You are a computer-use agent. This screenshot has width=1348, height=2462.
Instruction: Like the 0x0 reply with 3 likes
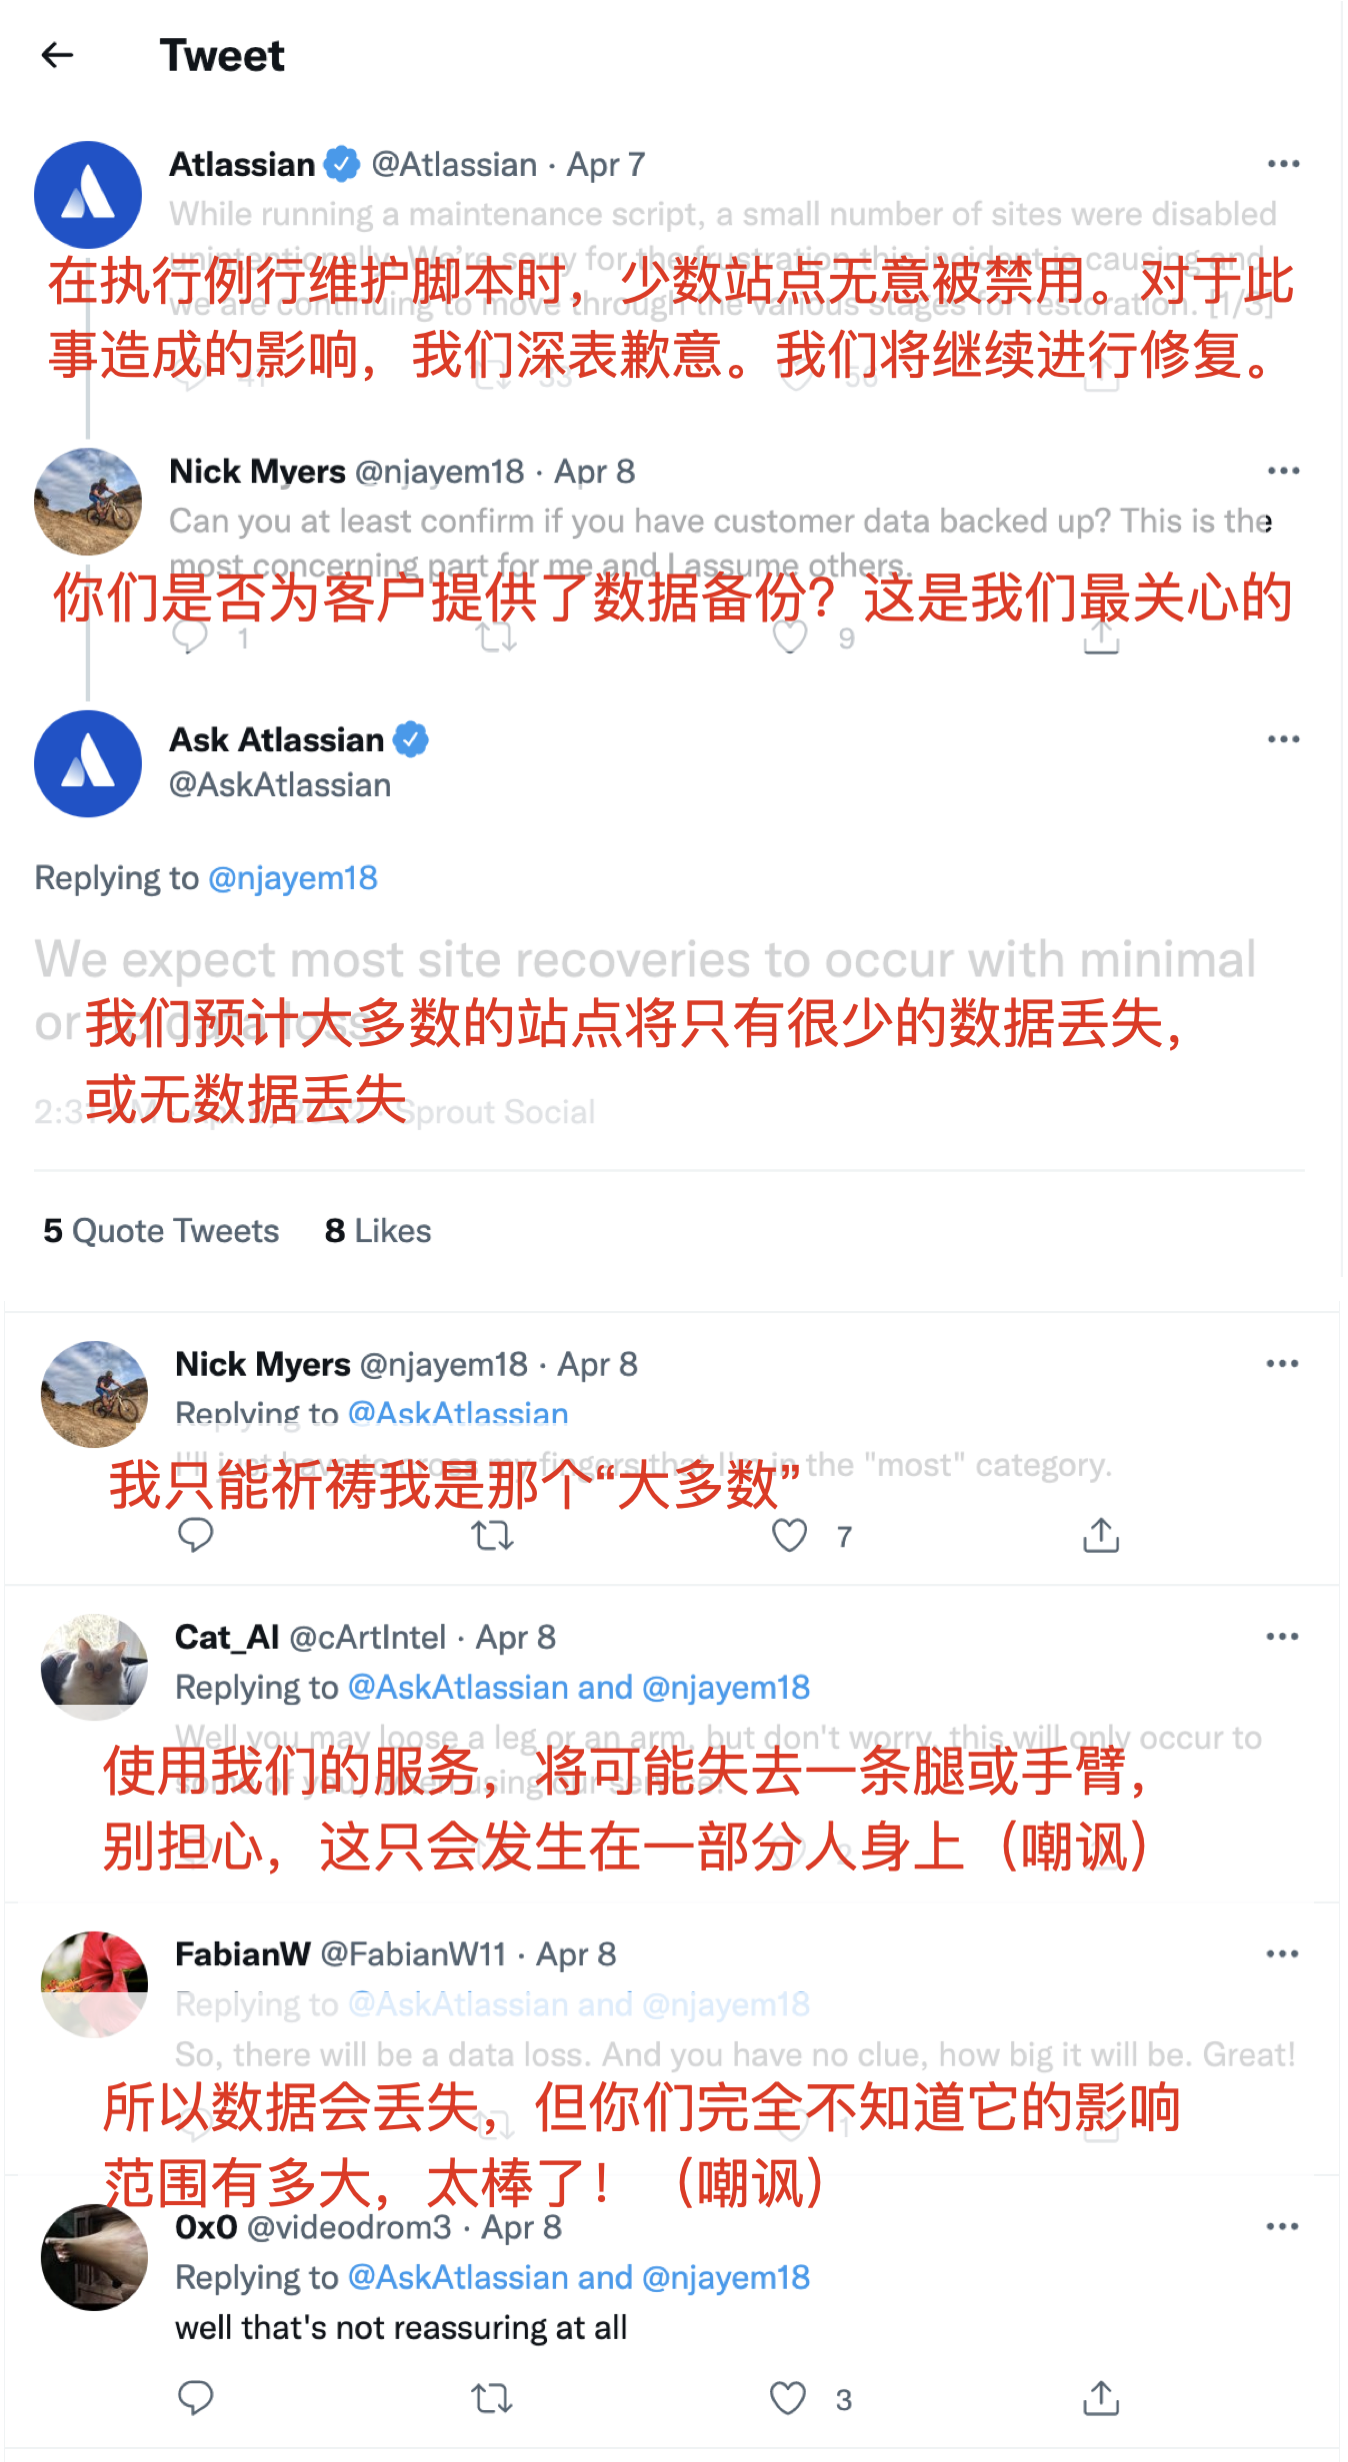point(788,2398)
